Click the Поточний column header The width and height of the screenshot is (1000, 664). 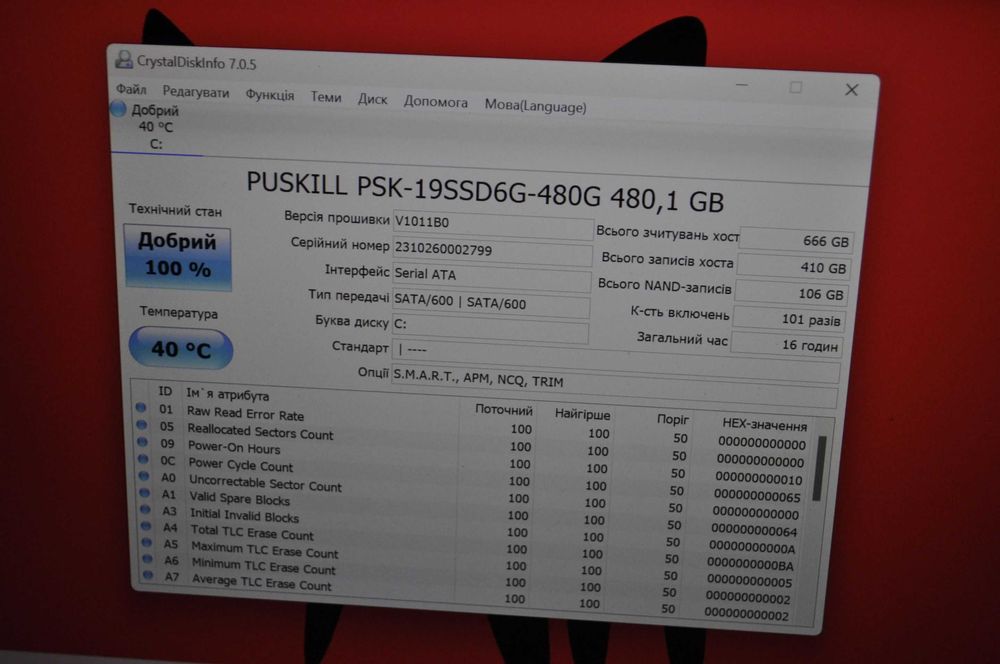click(x=504, y=409)
